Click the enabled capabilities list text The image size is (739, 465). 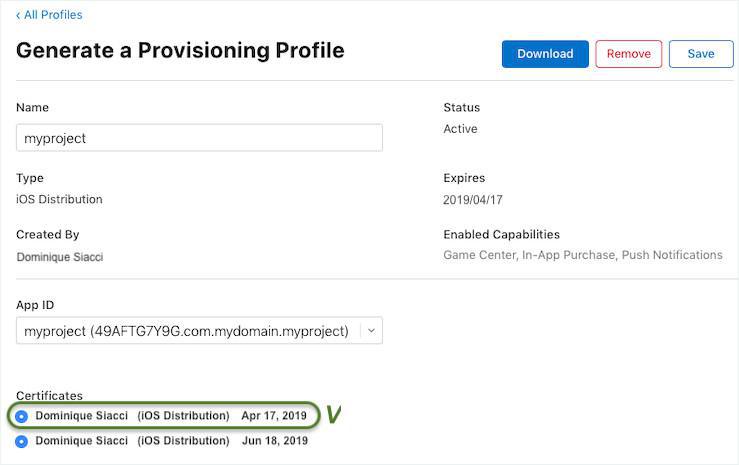(x=582, y=255)
